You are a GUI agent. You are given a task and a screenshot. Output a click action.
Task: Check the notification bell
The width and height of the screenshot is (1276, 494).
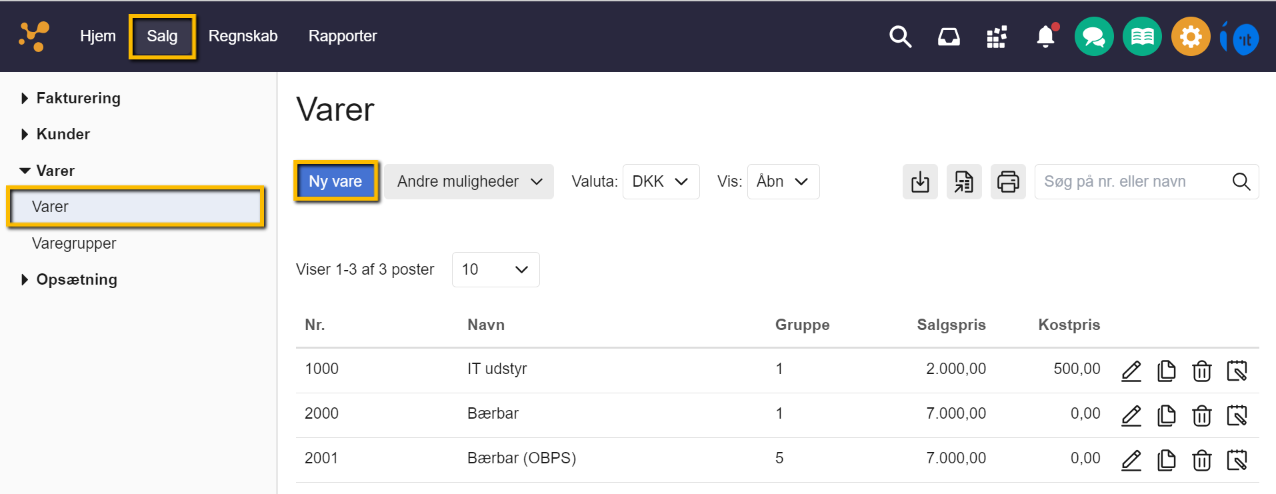pyautogui.click(x=1046, y=37)
